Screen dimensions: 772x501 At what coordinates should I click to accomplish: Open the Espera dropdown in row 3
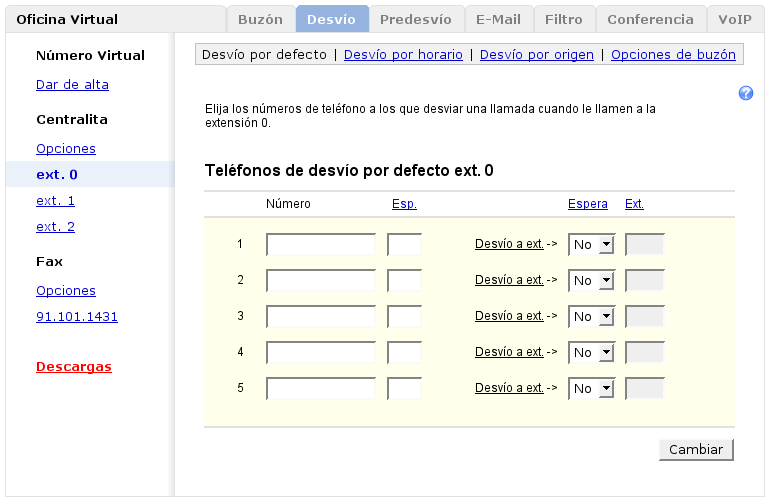pyautogui.click(x=591, y=317)
